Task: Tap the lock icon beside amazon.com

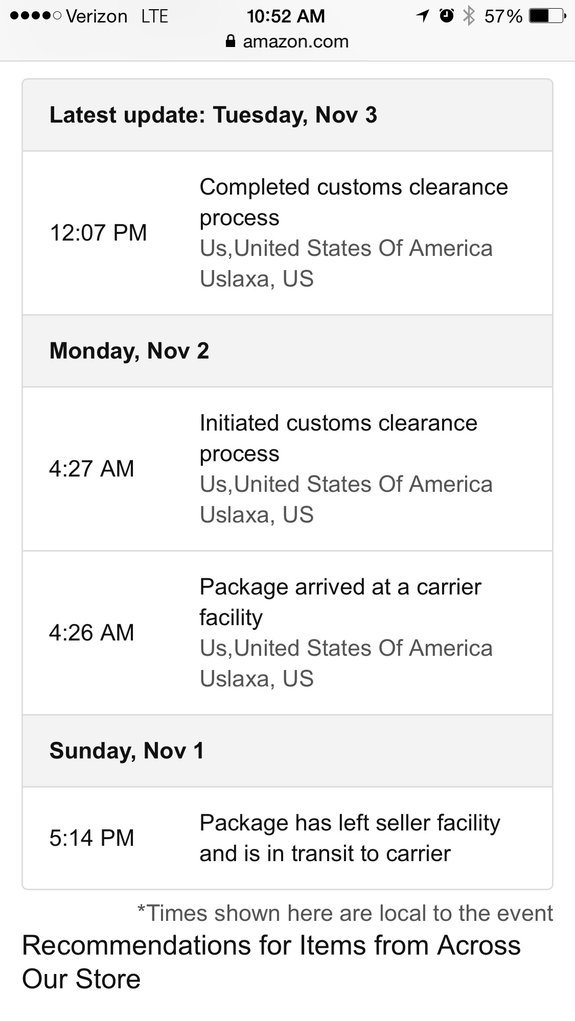Action: (x=229, y=42)
